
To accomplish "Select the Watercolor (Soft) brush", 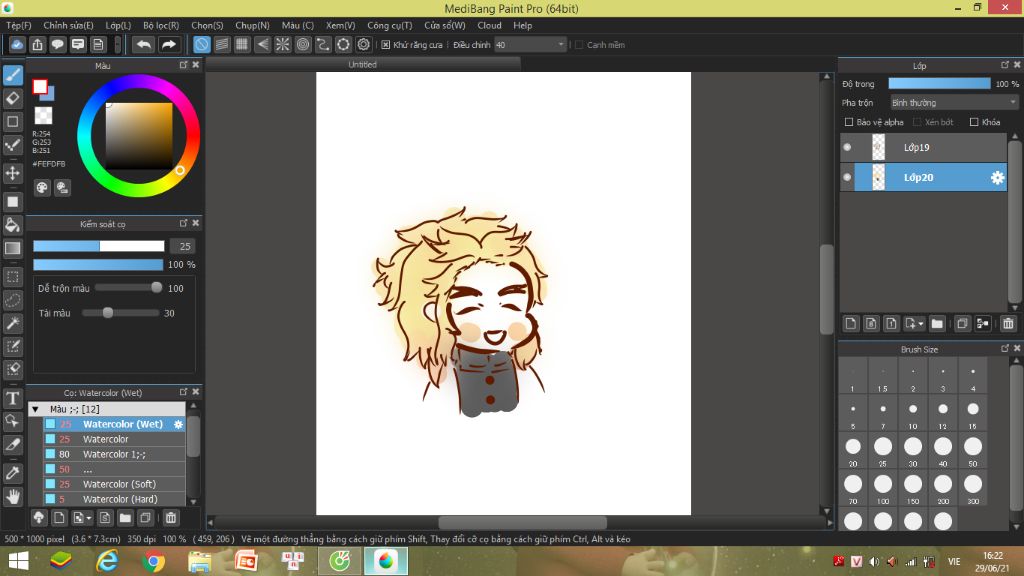I will pyautogui.click(x=115, y=484).
